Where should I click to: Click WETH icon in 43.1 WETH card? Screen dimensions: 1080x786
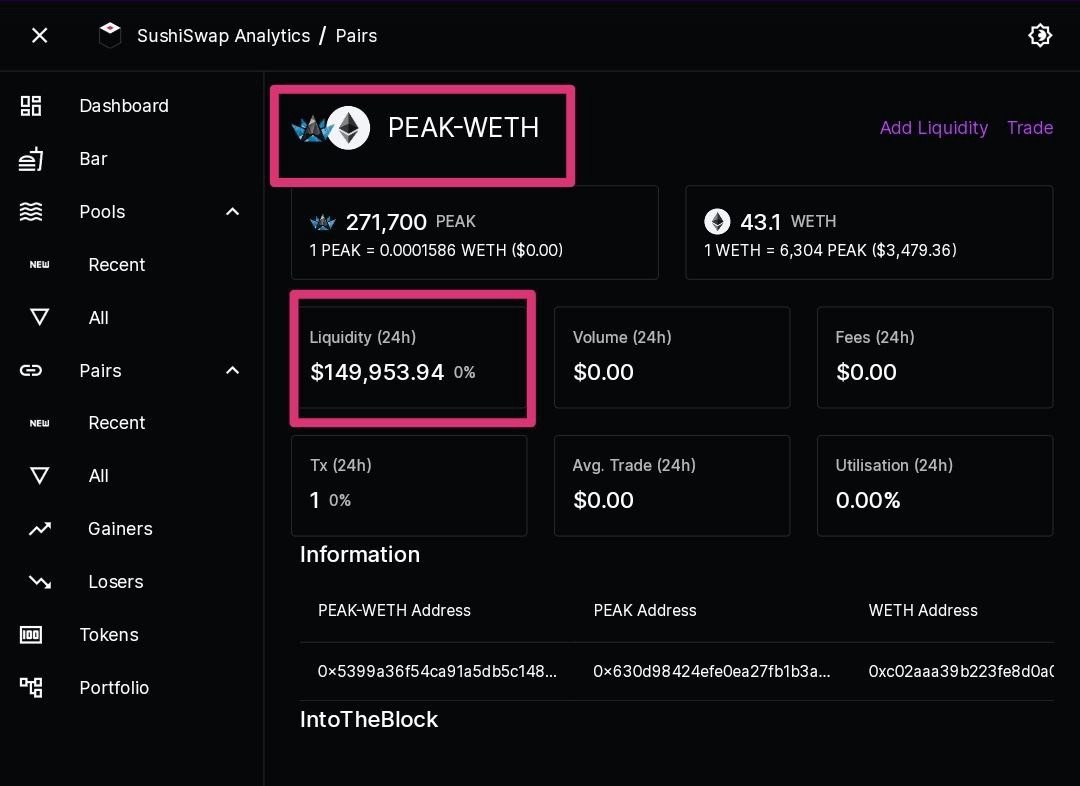point(717,222)
